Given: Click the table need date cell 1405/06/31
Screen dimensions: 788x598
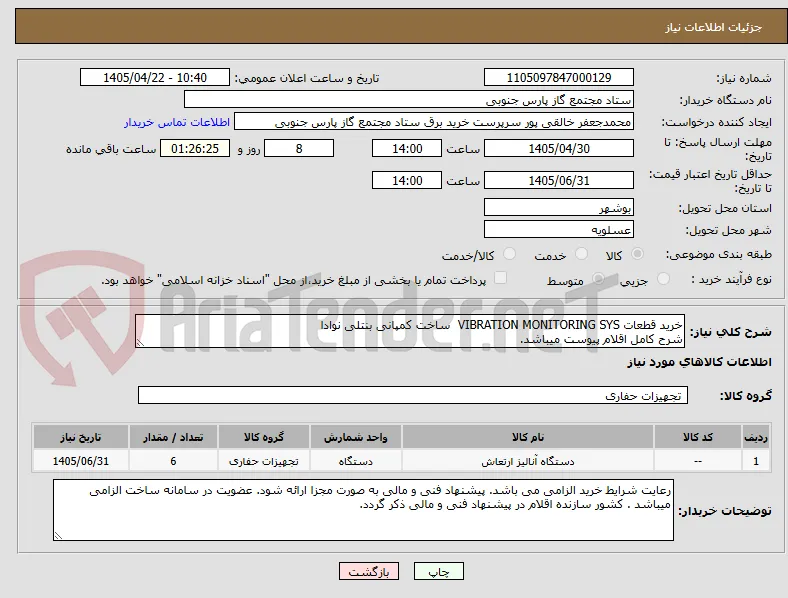Looking at the screenshot, I should pos(81,461).
